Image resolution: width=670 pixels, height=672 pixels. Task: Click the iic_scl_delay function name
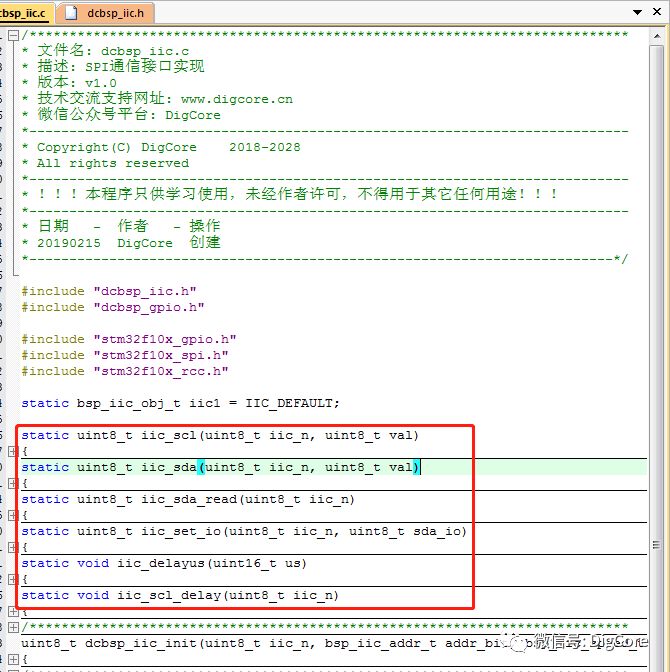[169, 596]
